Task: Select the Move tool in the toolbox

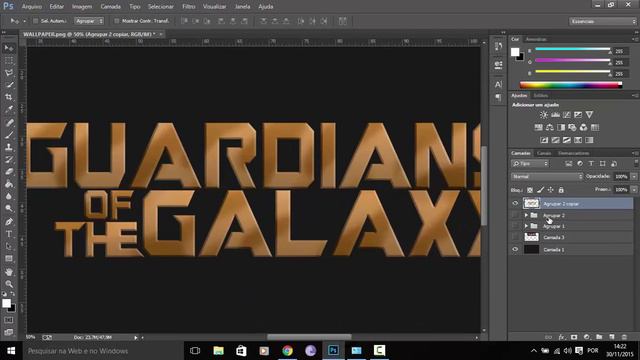Action: 9,48
